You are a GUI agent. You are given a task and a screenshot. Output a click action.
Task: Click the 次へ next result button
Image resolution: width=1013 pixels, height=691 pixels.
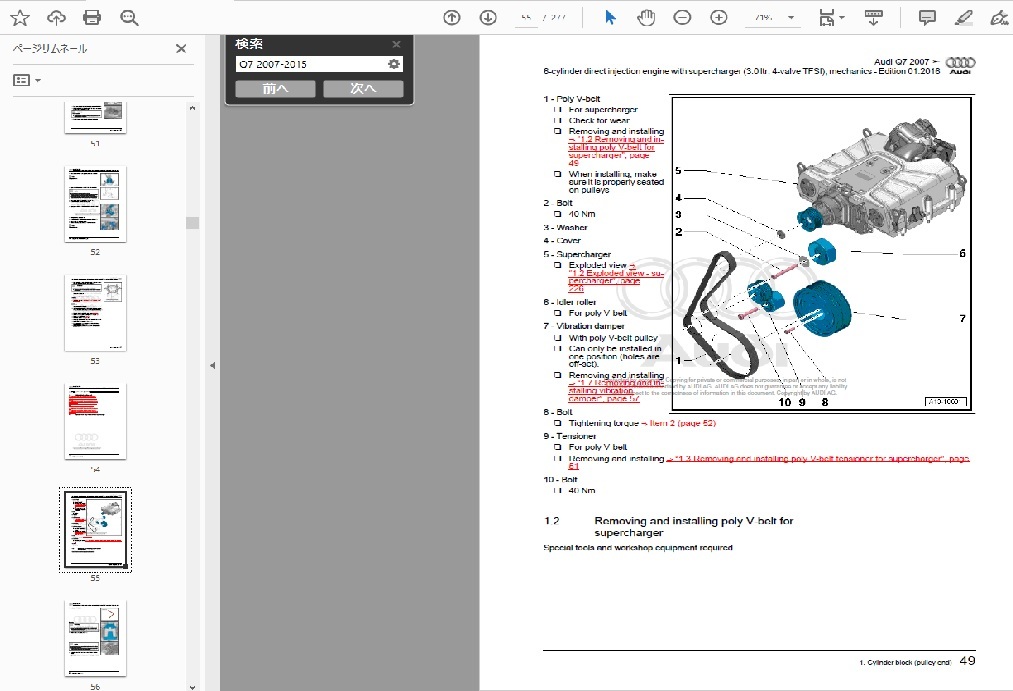click(x=363, y=88)
